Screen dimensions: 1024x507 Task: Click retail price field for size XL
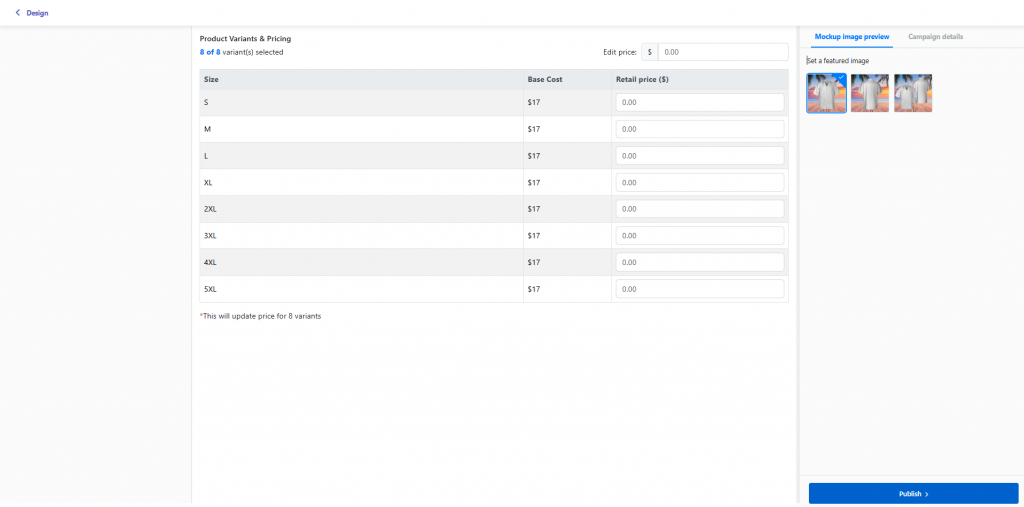(699, 182)
